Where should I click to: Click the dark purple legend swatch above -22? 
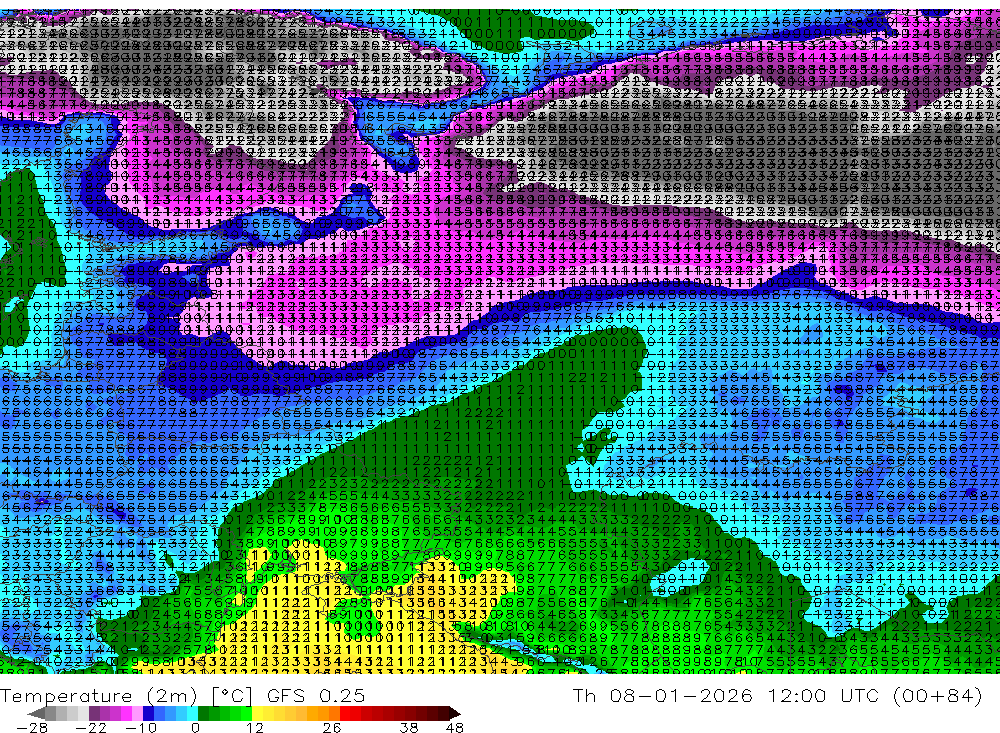94,713
